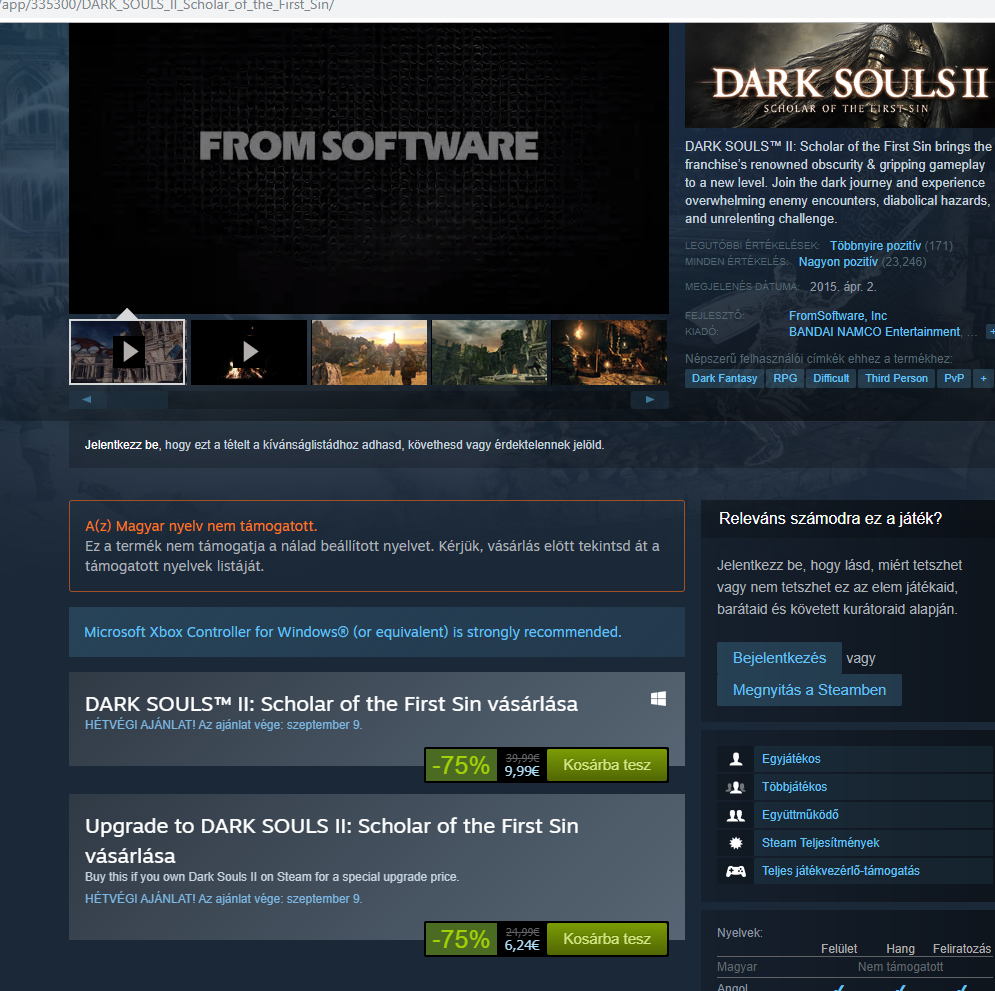Open the Nagyon pozitív all reviews link

coord(838,261)
